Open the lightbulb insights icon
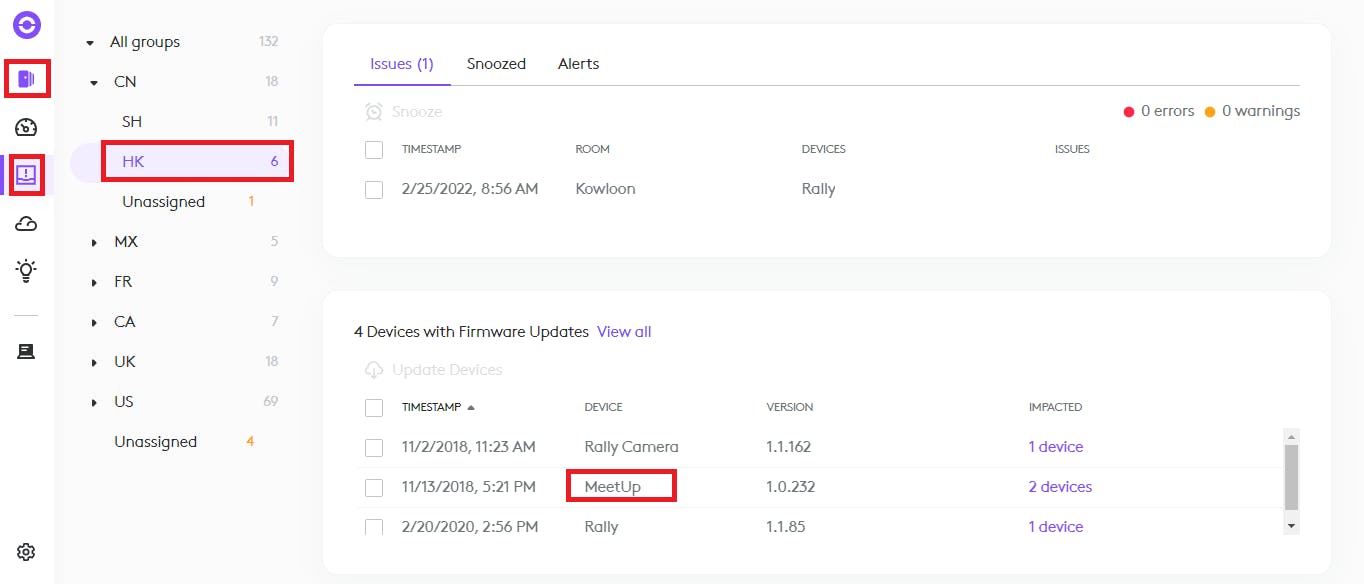1364x584 pixels. click(x=27, y=270)
